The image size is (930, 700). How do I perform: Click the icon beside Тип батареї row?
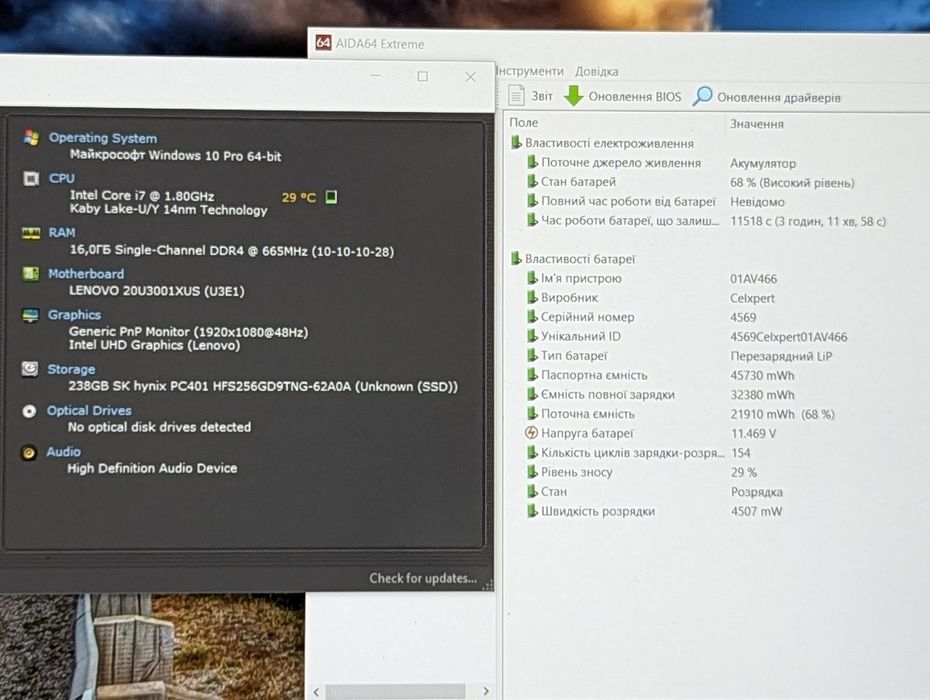532,355
